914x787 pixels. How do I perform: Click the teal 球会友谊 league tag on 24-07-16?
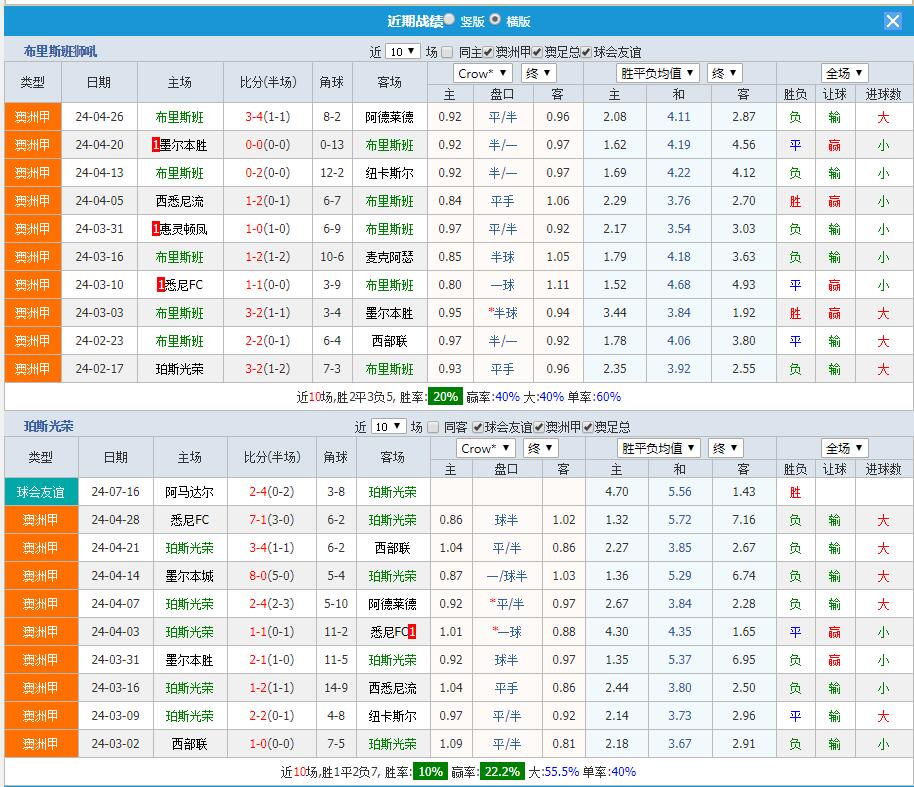point(40,492)
